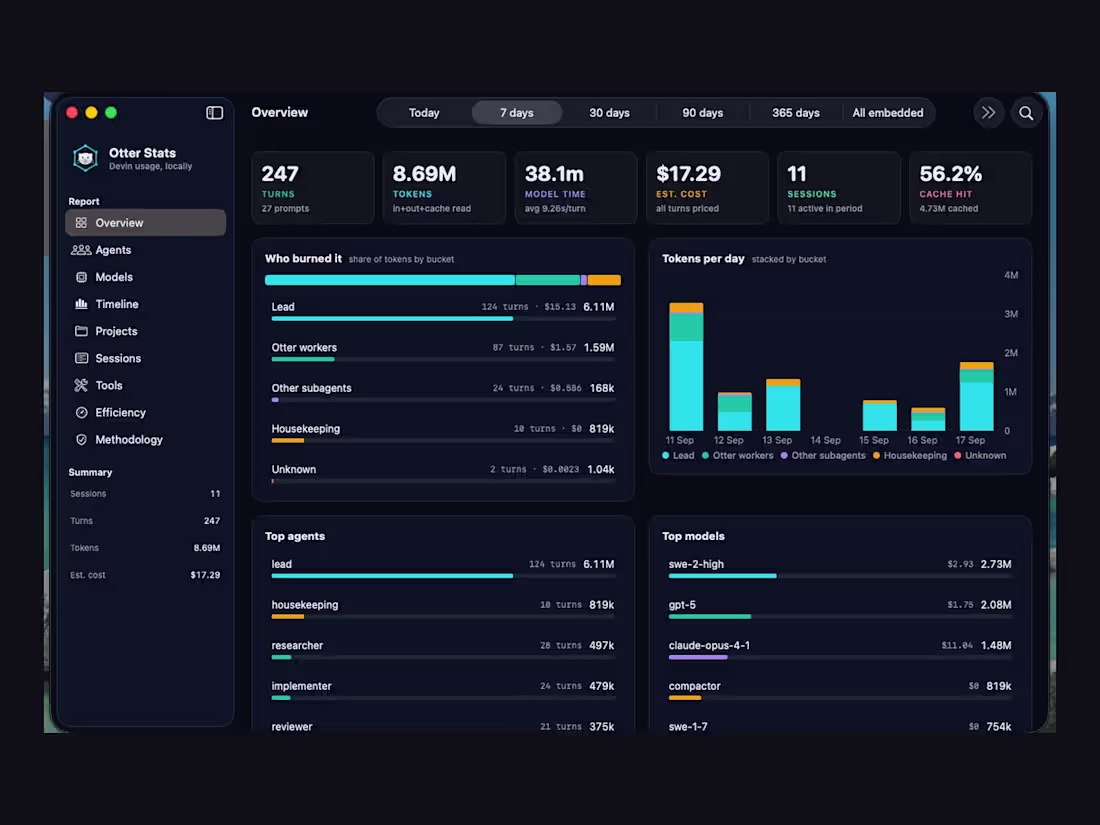Select the 7 days time range
Screen dimensions: 1100x825
click(x=517, y=113)
